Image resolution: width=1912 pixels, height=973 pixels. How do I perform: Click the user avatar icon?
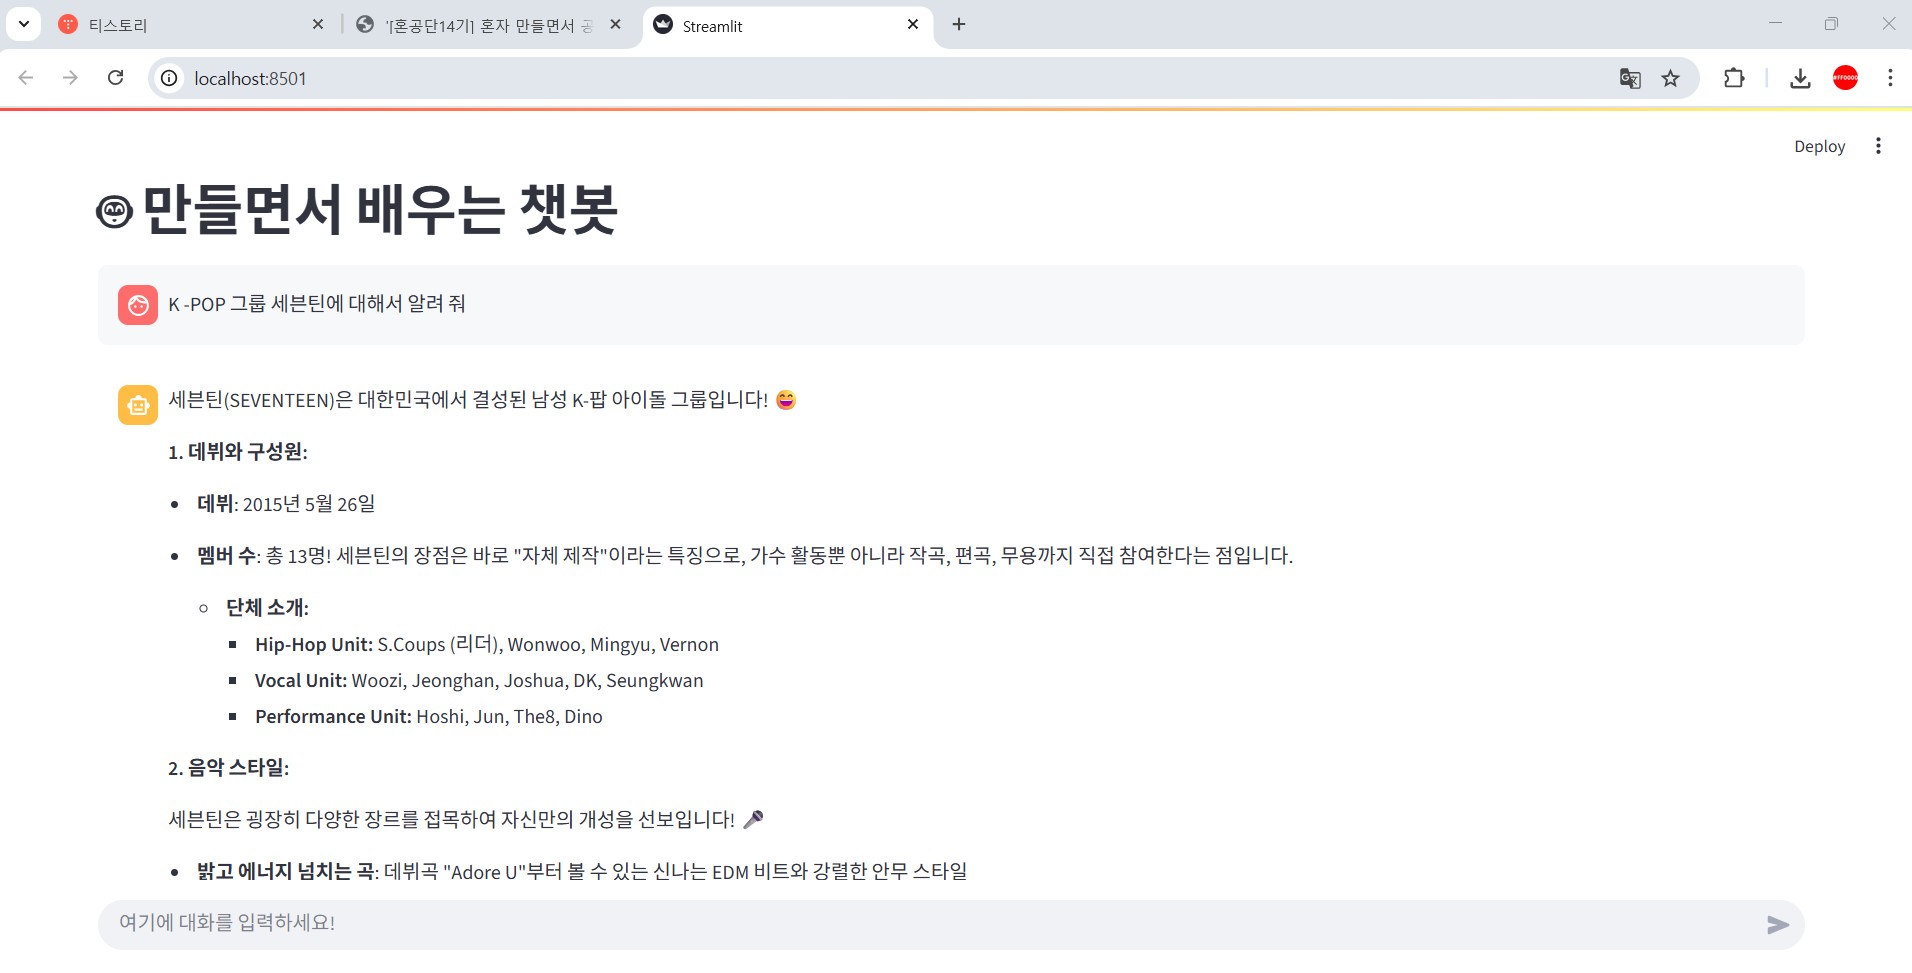click(138, 305)
